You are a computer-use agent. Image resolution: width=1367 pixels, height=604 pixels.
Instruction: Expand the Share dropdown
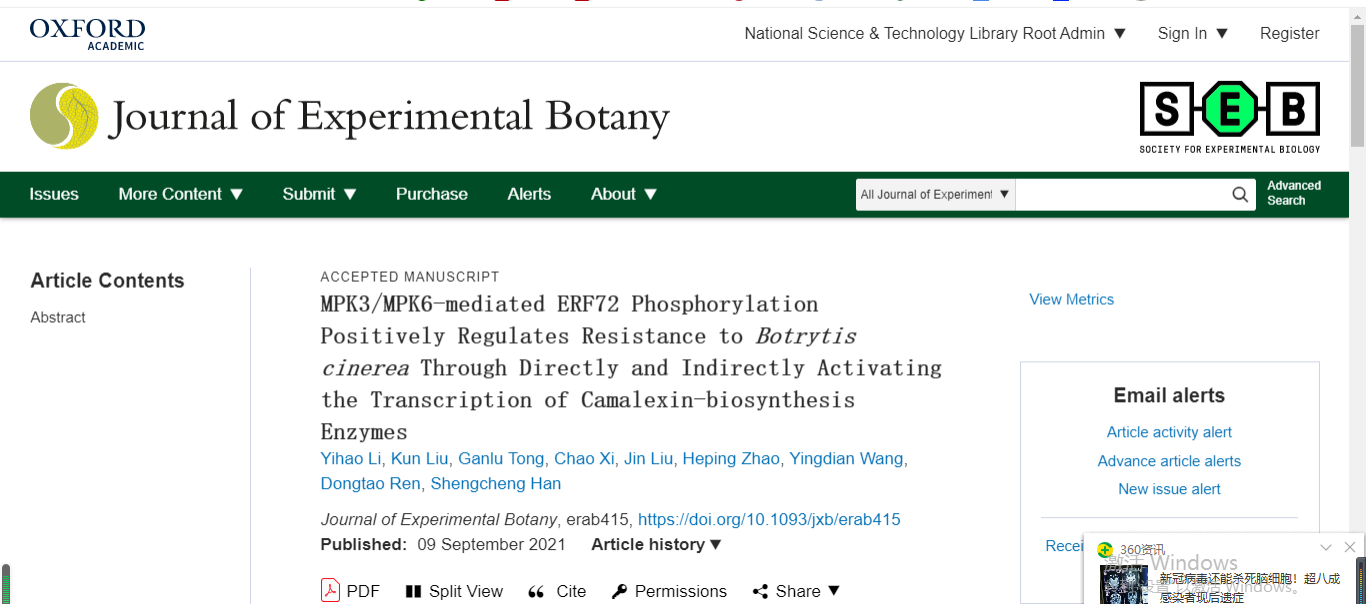(797, 591)
